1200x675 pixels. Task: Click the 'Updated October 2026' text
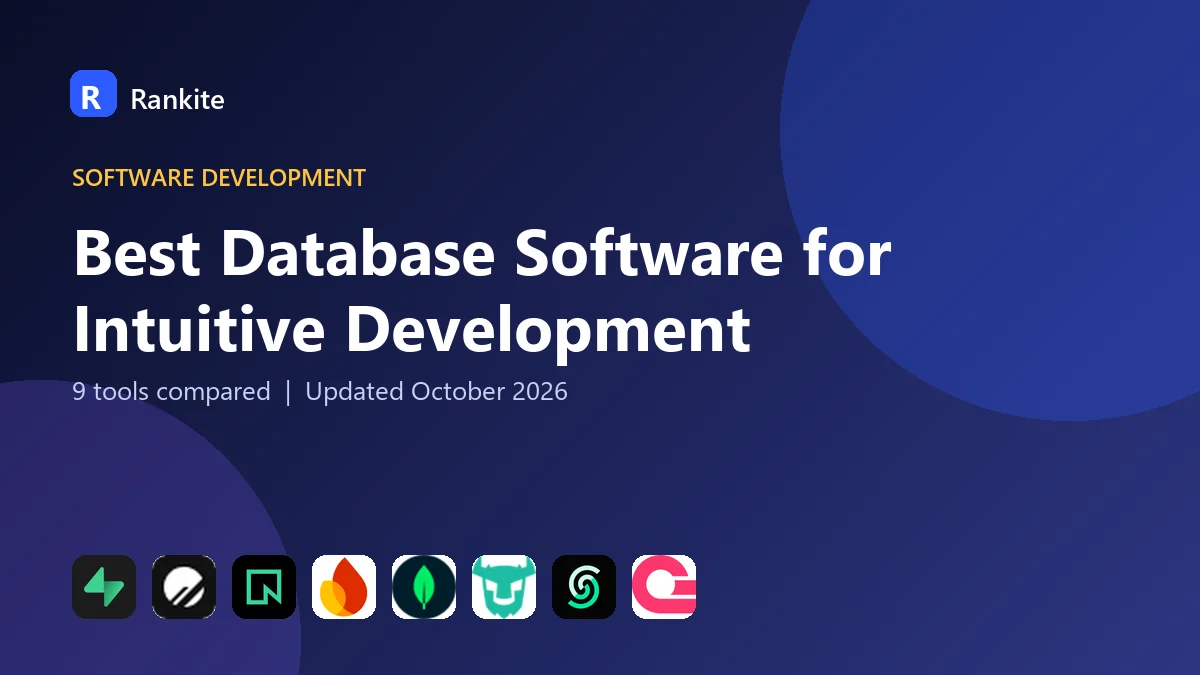436,391
